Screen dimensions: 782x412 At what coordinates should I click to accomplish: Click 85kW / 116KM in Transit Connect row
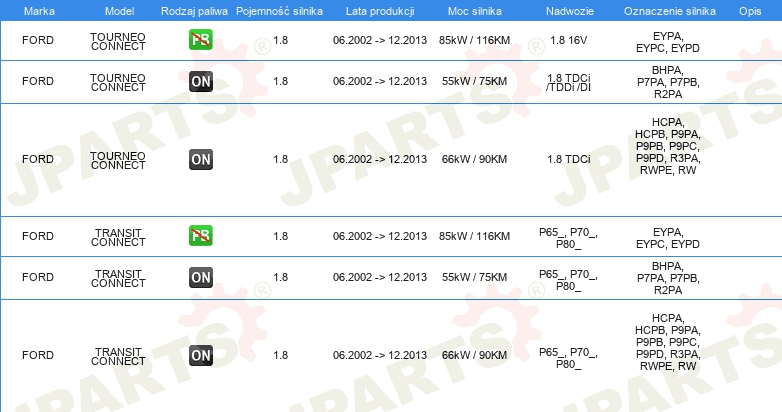tap(474, 236)
